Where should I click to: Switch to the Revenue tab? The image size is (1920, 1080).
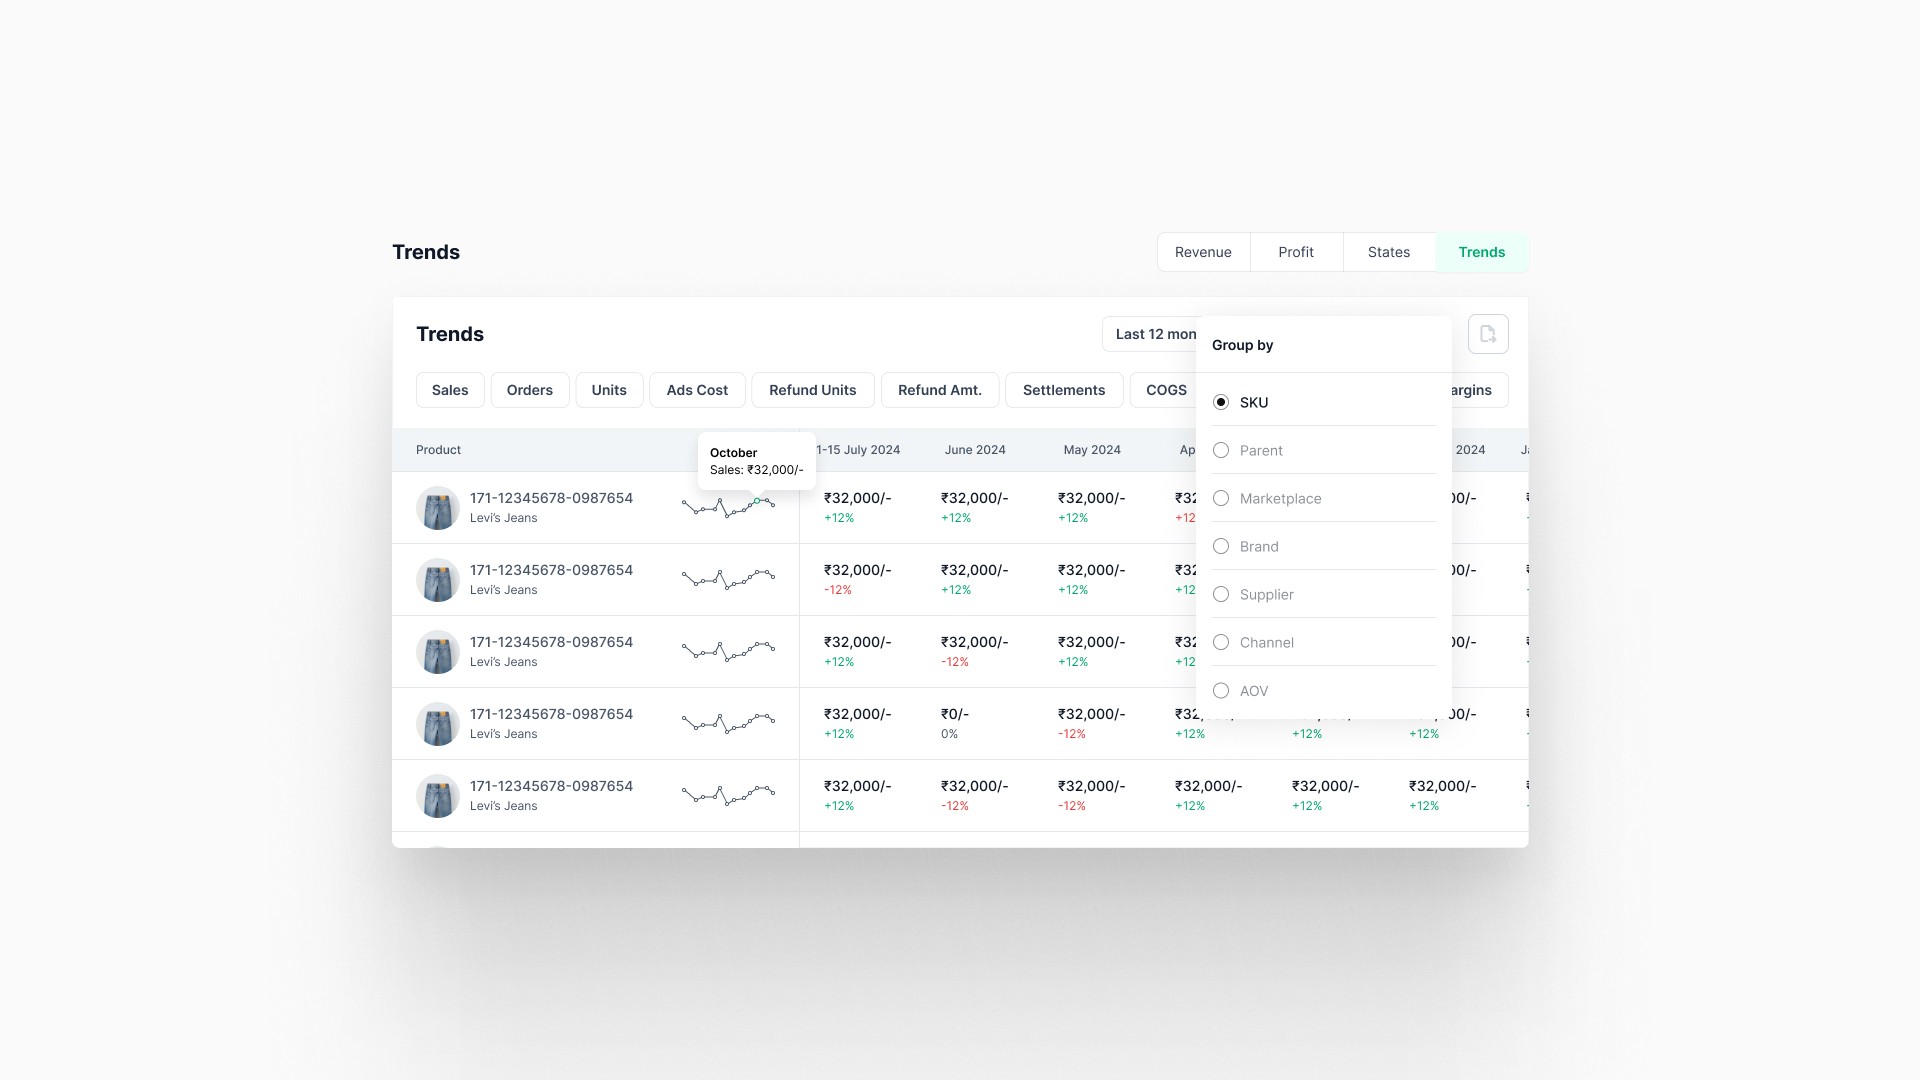pyautogui.click(x=1203, y=252)
